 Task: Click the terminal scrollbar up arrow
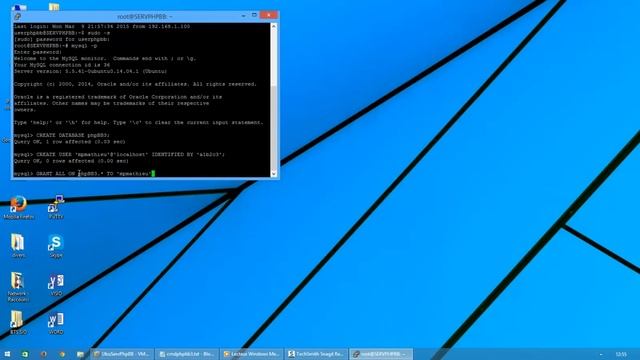tap(274, 26)
